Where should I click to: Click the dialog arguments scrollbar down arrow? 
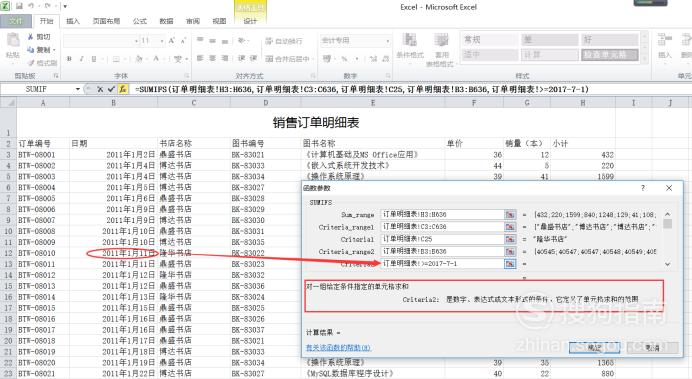(x=667, y=264)
